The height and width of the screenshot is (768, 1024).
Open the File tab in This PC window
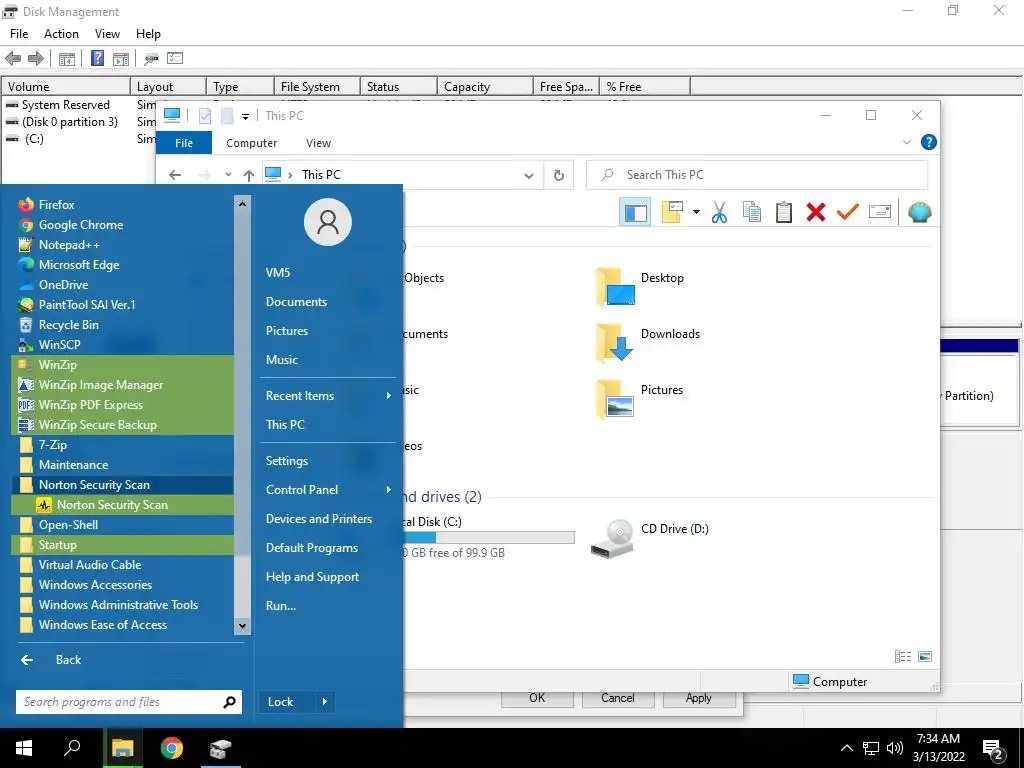[x=184, y=143]
